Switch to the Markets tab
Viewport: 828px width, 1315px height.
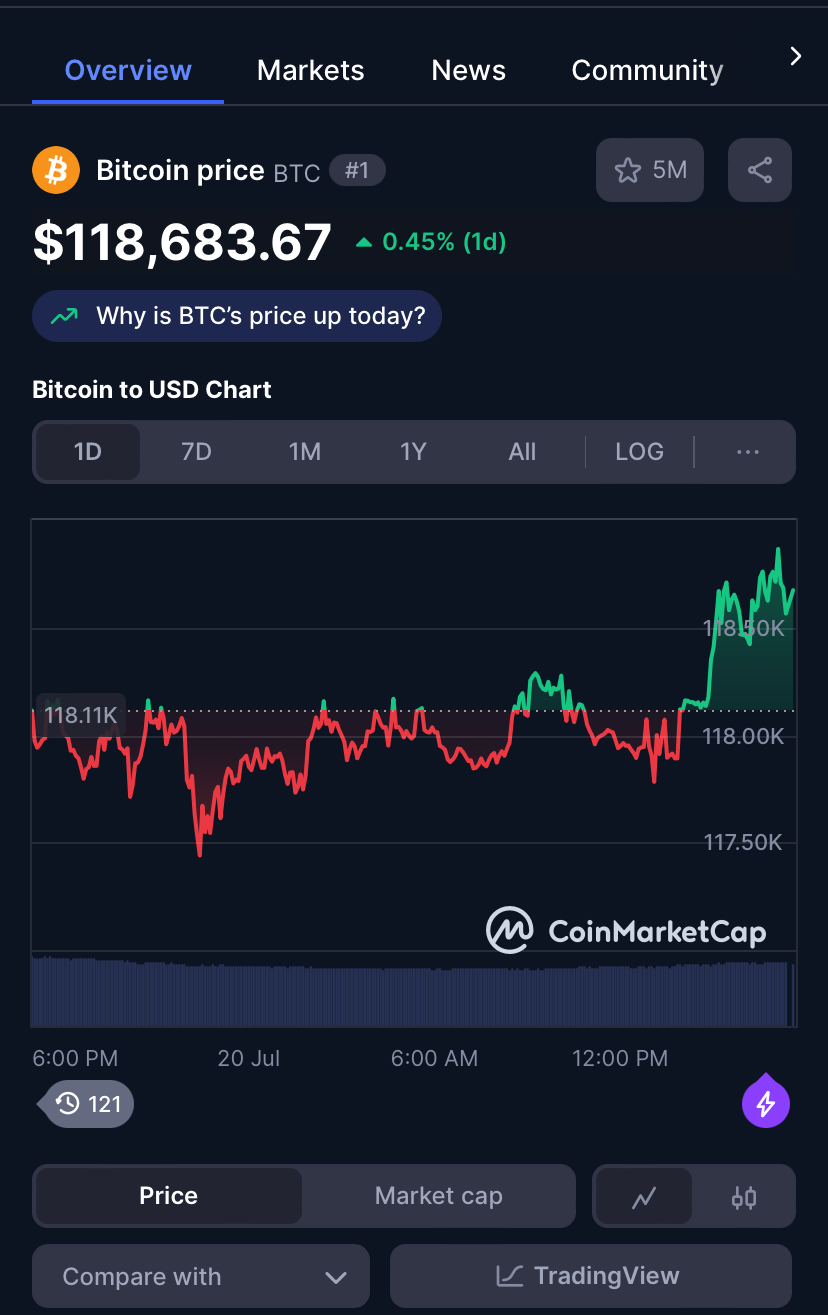tap(311, 70)
